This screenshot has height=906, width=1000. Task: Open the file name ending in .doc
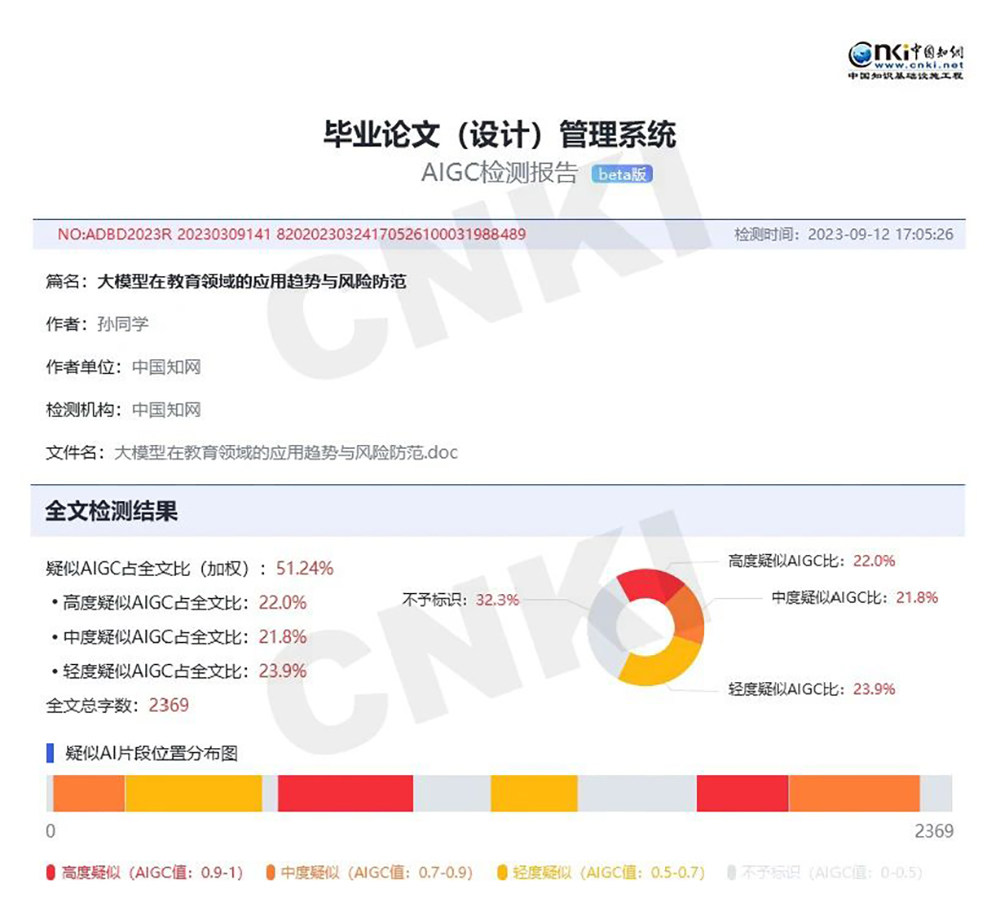286,452
